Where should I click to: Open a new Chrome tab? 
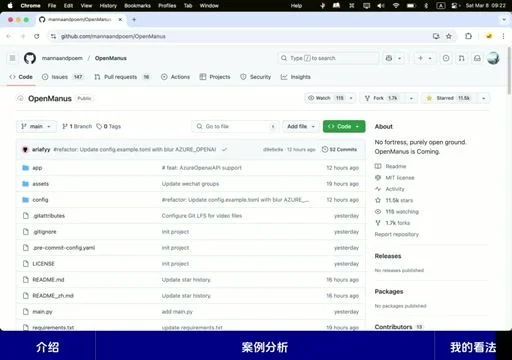point(134,20)
